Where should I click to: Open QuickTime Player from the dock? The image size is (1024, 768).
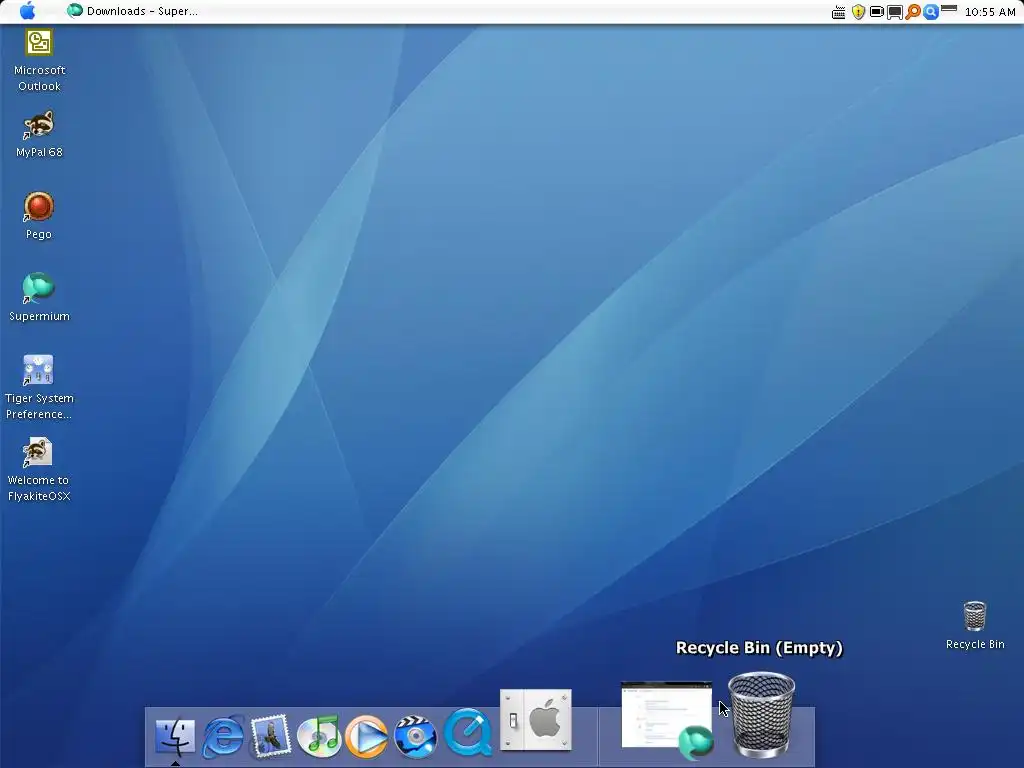point(468,732)
